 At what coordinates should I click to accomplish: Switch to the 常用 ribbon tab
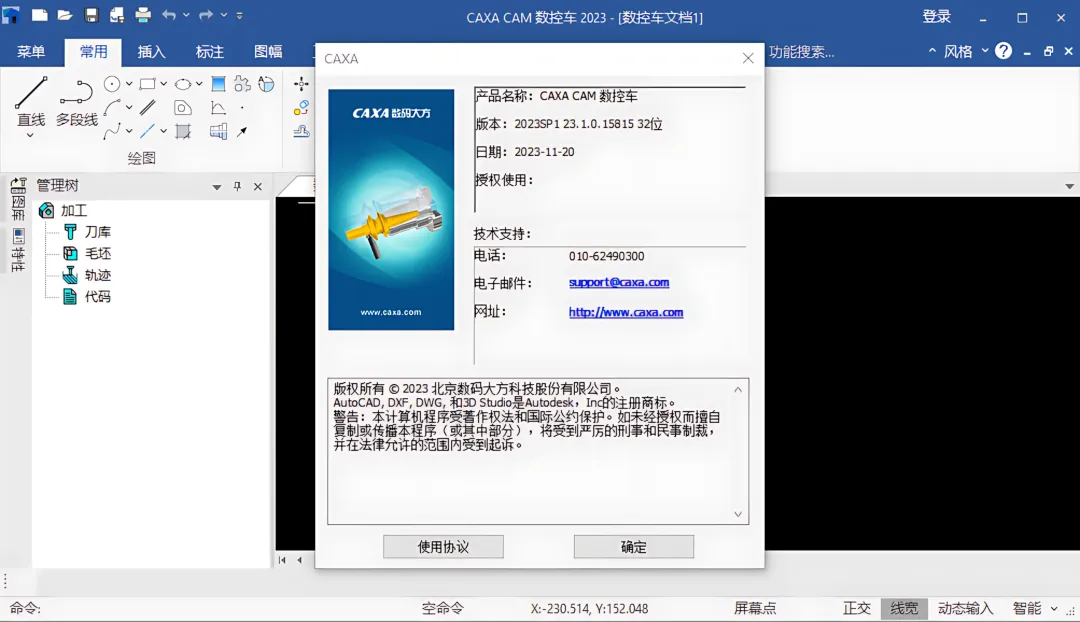[93, 52]
